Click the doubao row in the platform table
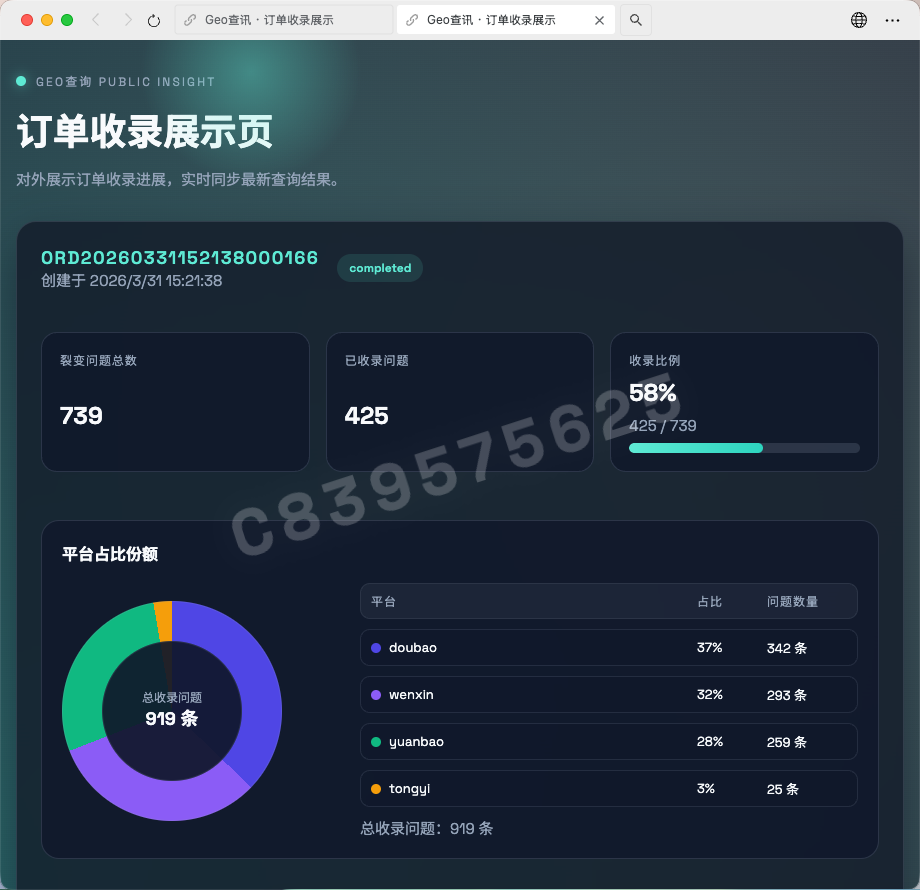This screenshot has height=890, width=920. click(608, 648)
